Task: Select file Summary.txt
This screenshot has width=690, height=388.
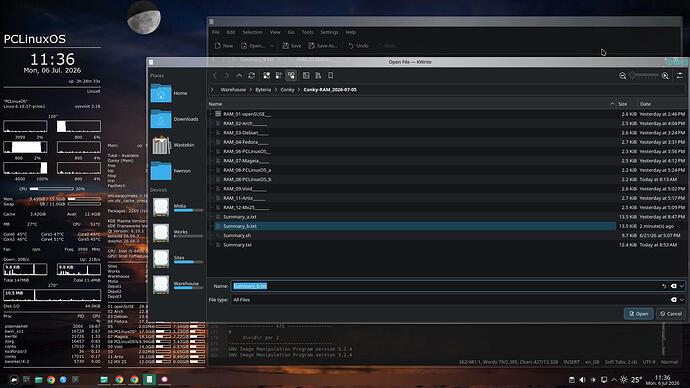Action: pyautogui.click(x=237, y=245)
